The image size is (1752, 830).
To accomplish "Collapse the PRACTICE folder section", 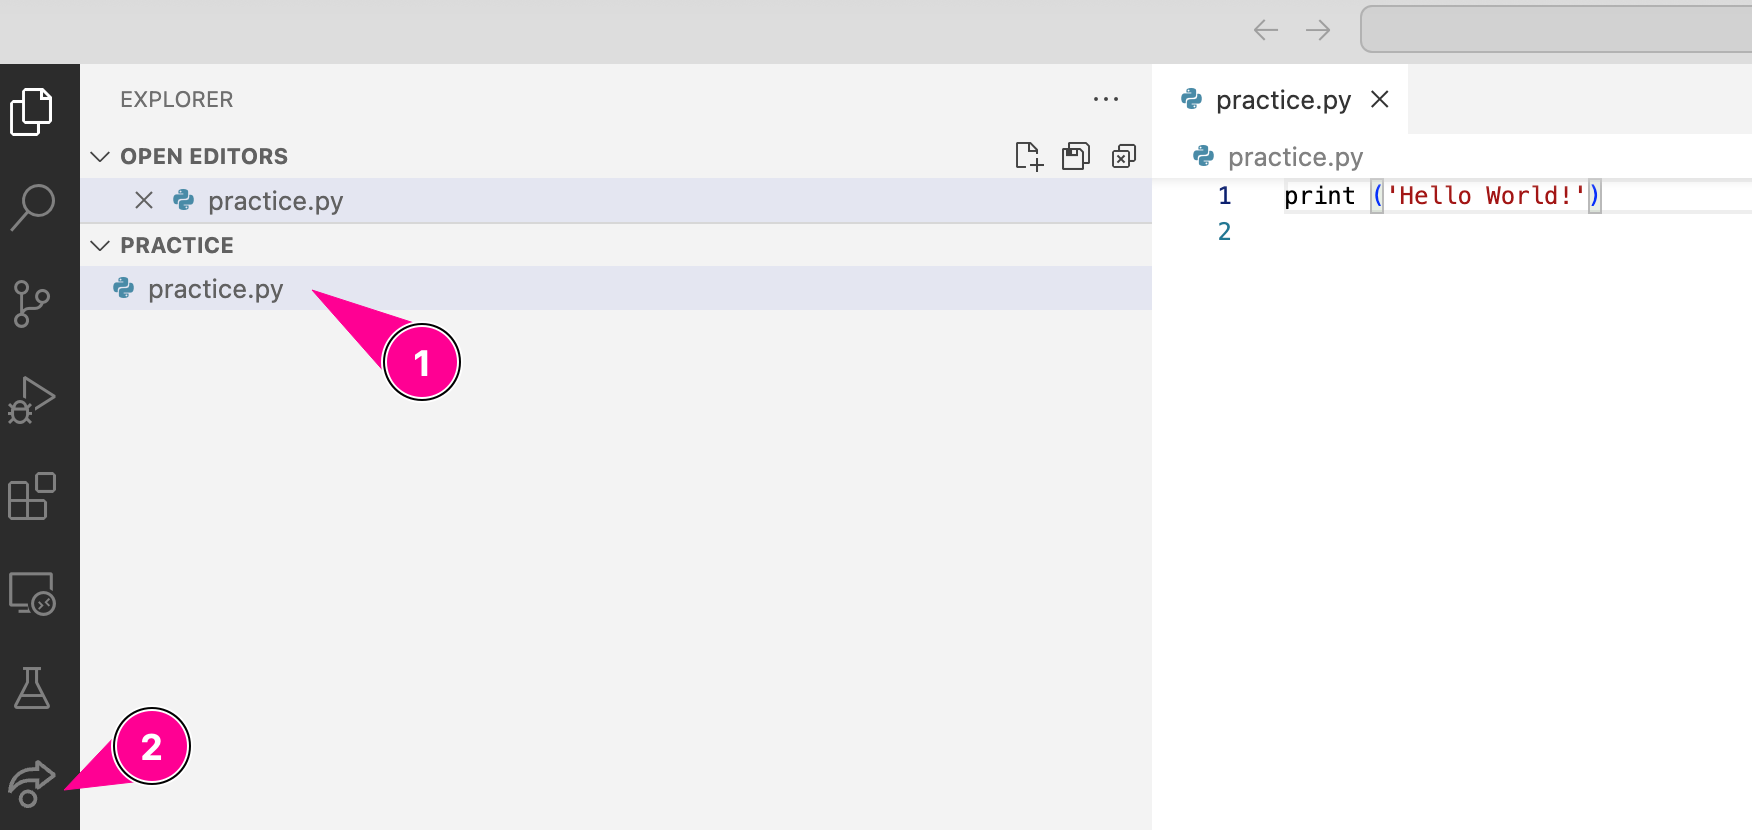I will (100, 246).
